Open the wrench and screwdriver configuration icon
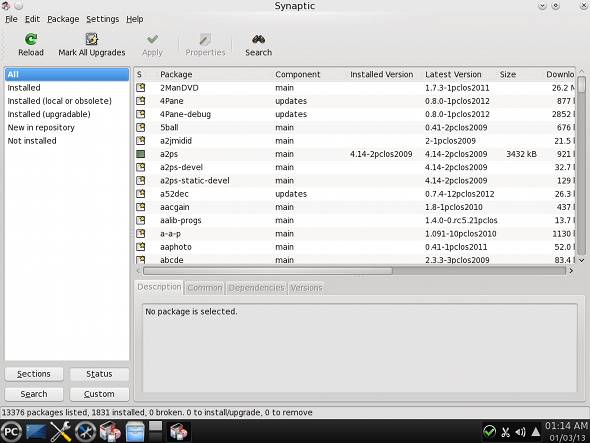 [x=61, y=432]
